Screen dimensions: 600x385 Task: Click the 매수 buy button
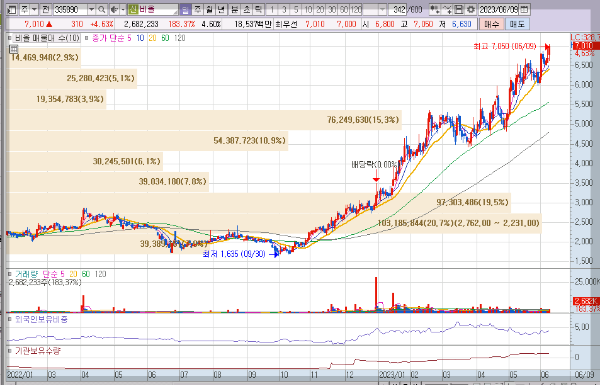[x=491, y=24]
